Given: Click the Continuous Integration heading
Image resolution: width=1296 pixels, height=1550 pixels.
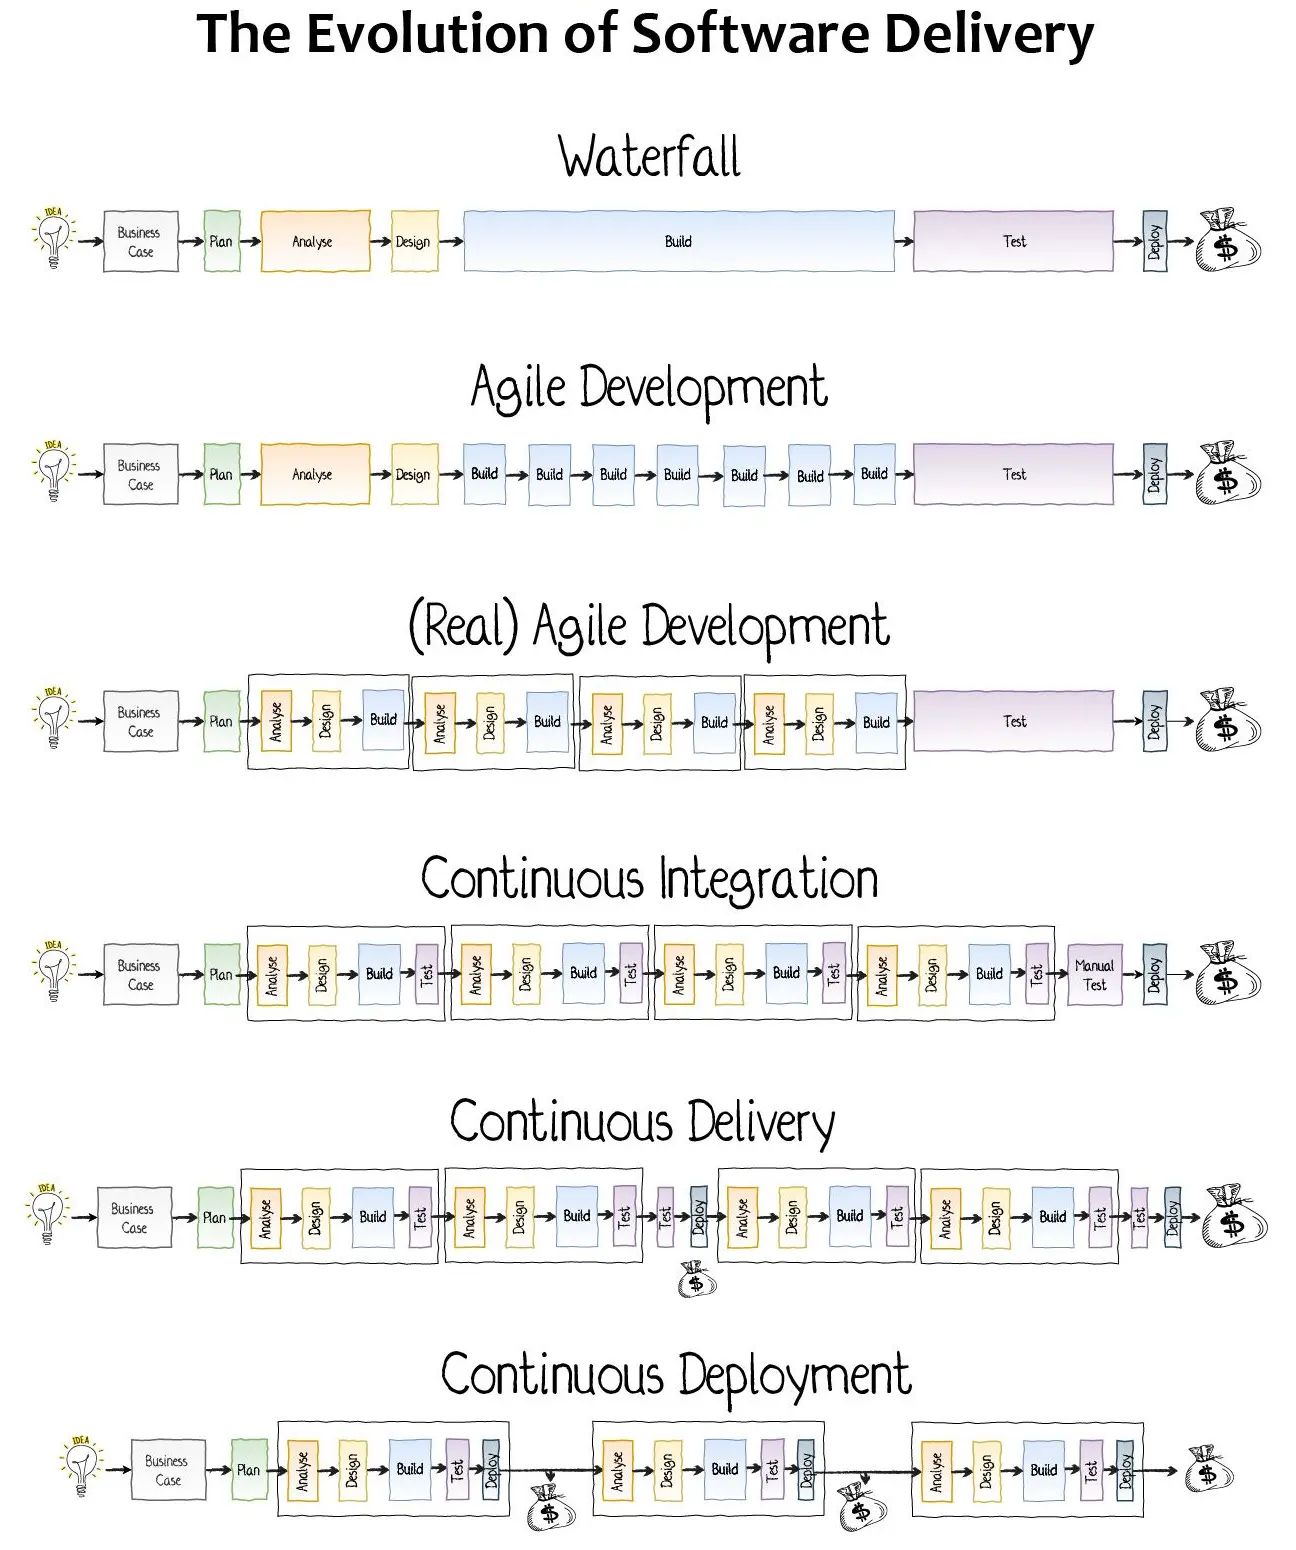Looking at the screenshot, I should 649,879.
